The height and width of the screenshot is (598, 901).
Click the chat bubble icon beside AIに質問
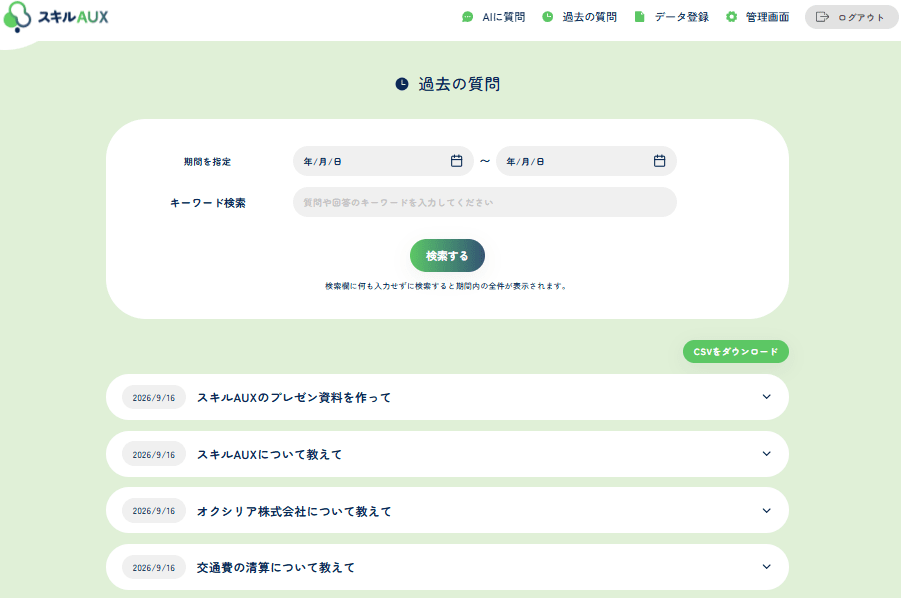coord(468,17)
